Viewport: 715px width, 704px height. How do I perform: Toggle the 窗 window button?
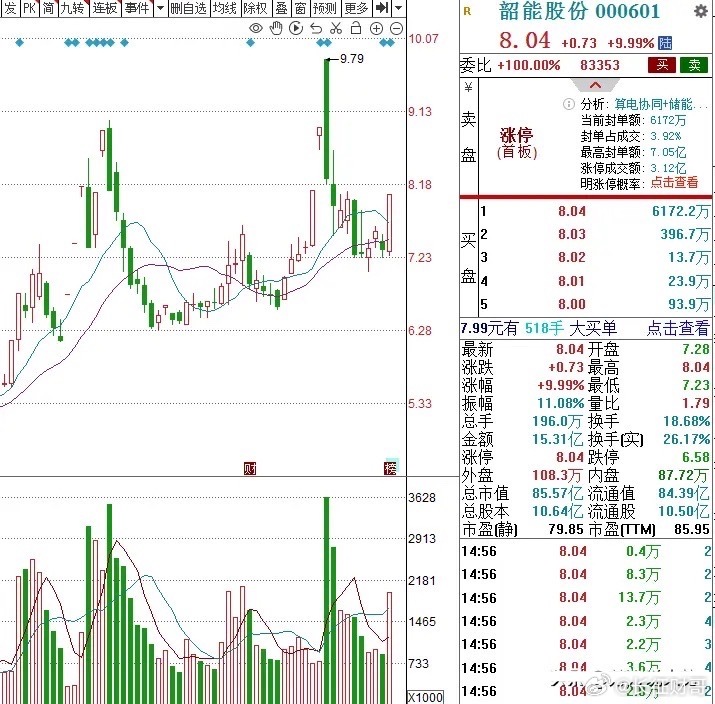(x=301, y=8)
